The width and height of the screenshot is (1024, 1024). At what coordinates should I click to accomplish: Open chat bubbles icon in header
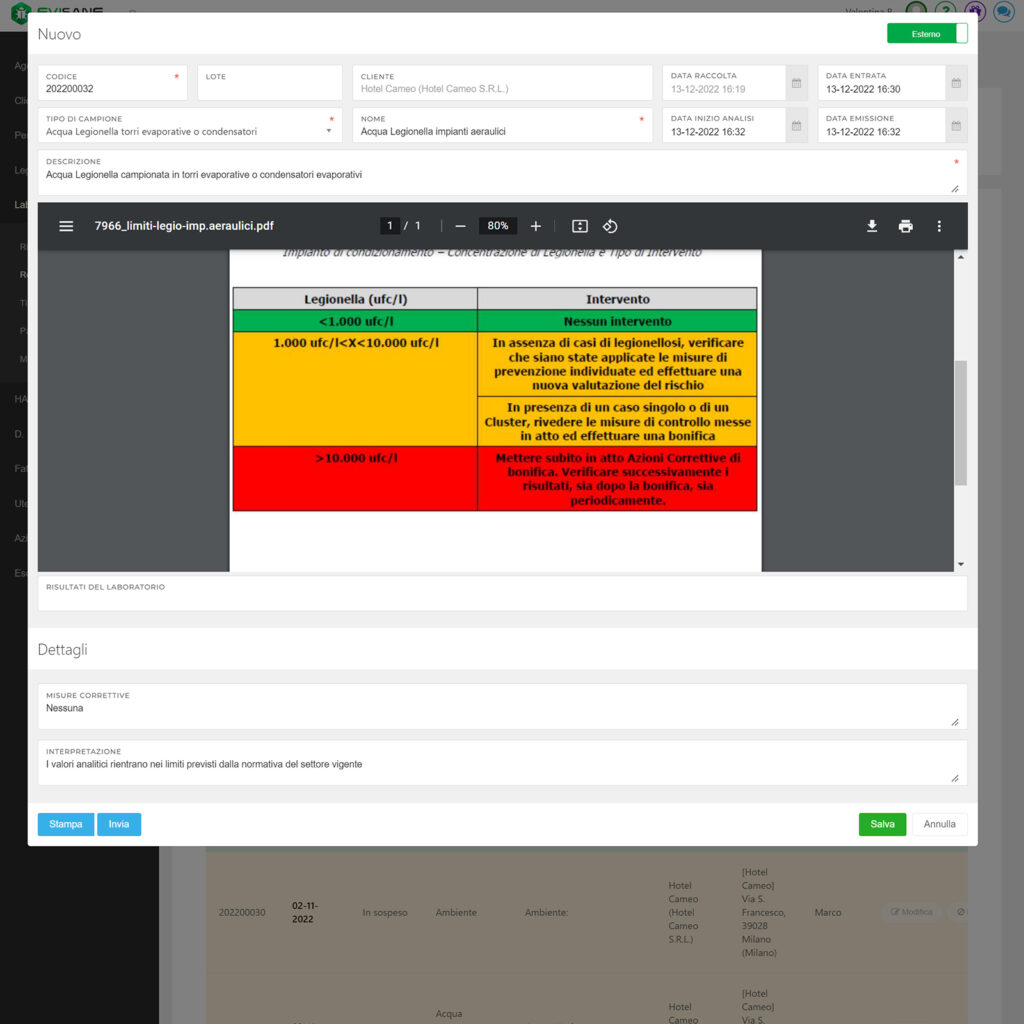(1004, 11)
